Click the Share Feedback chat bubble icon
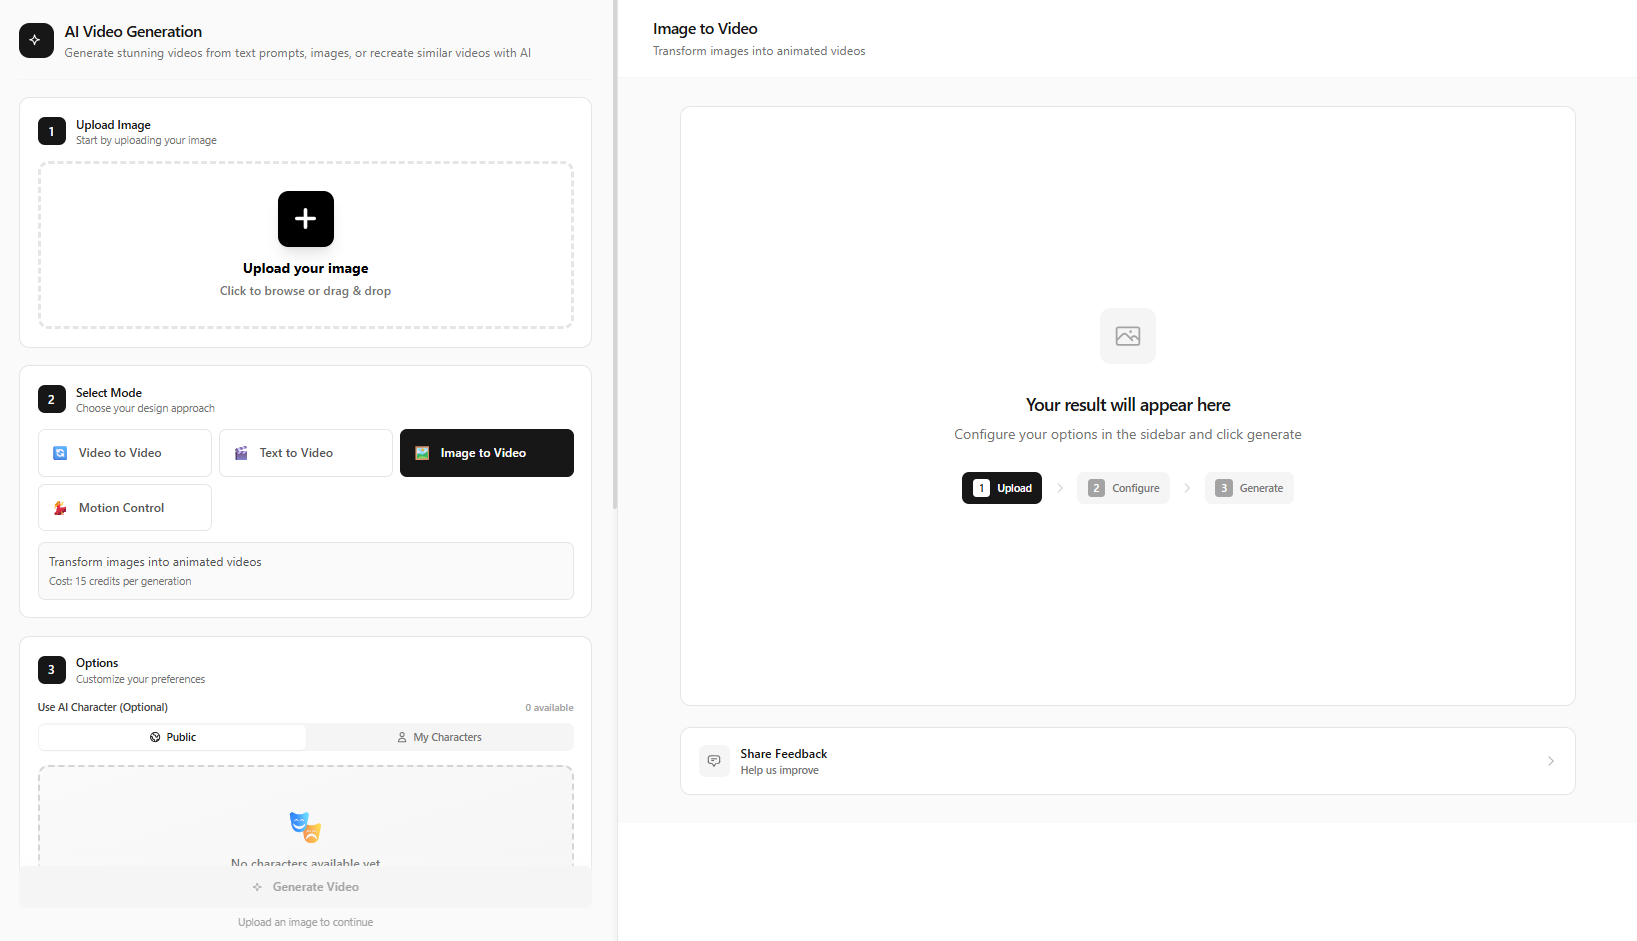 tap(714, 761)
